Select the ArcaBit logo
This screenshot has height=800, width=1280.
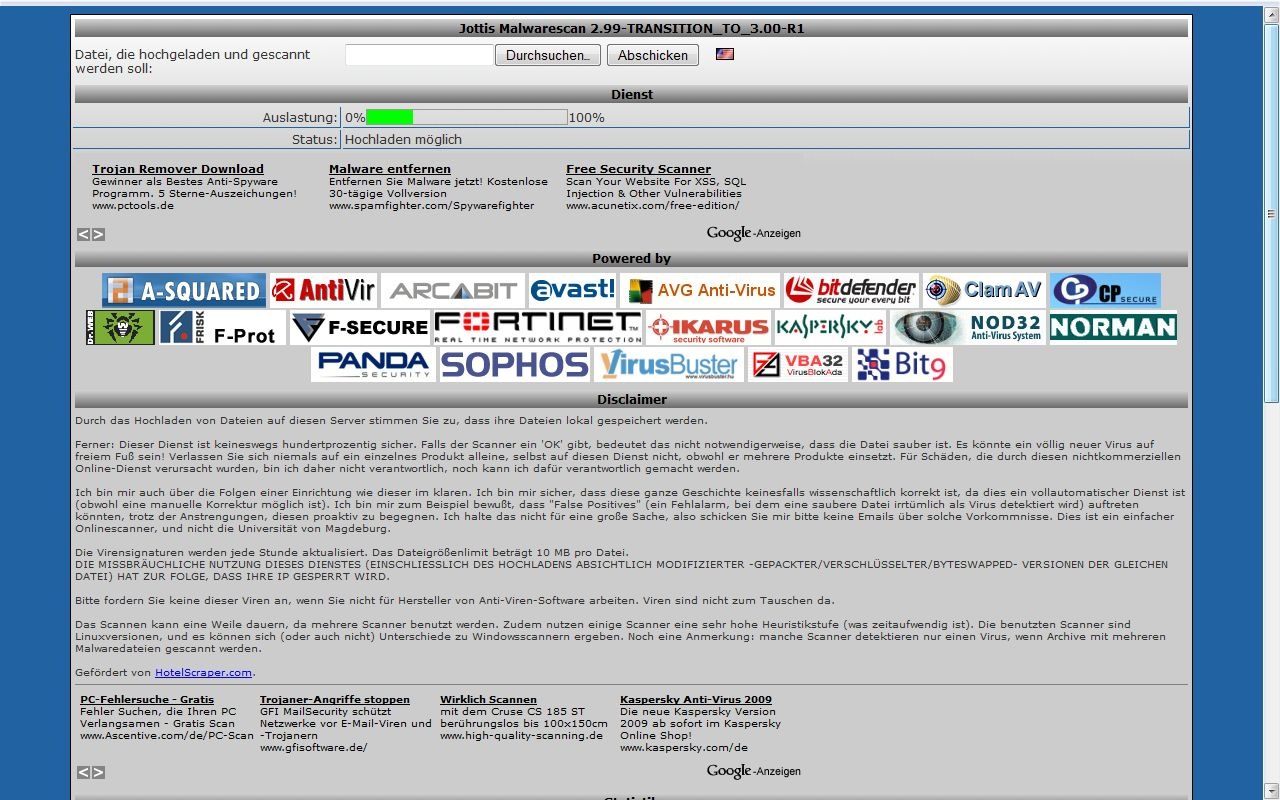pos(453,290)
